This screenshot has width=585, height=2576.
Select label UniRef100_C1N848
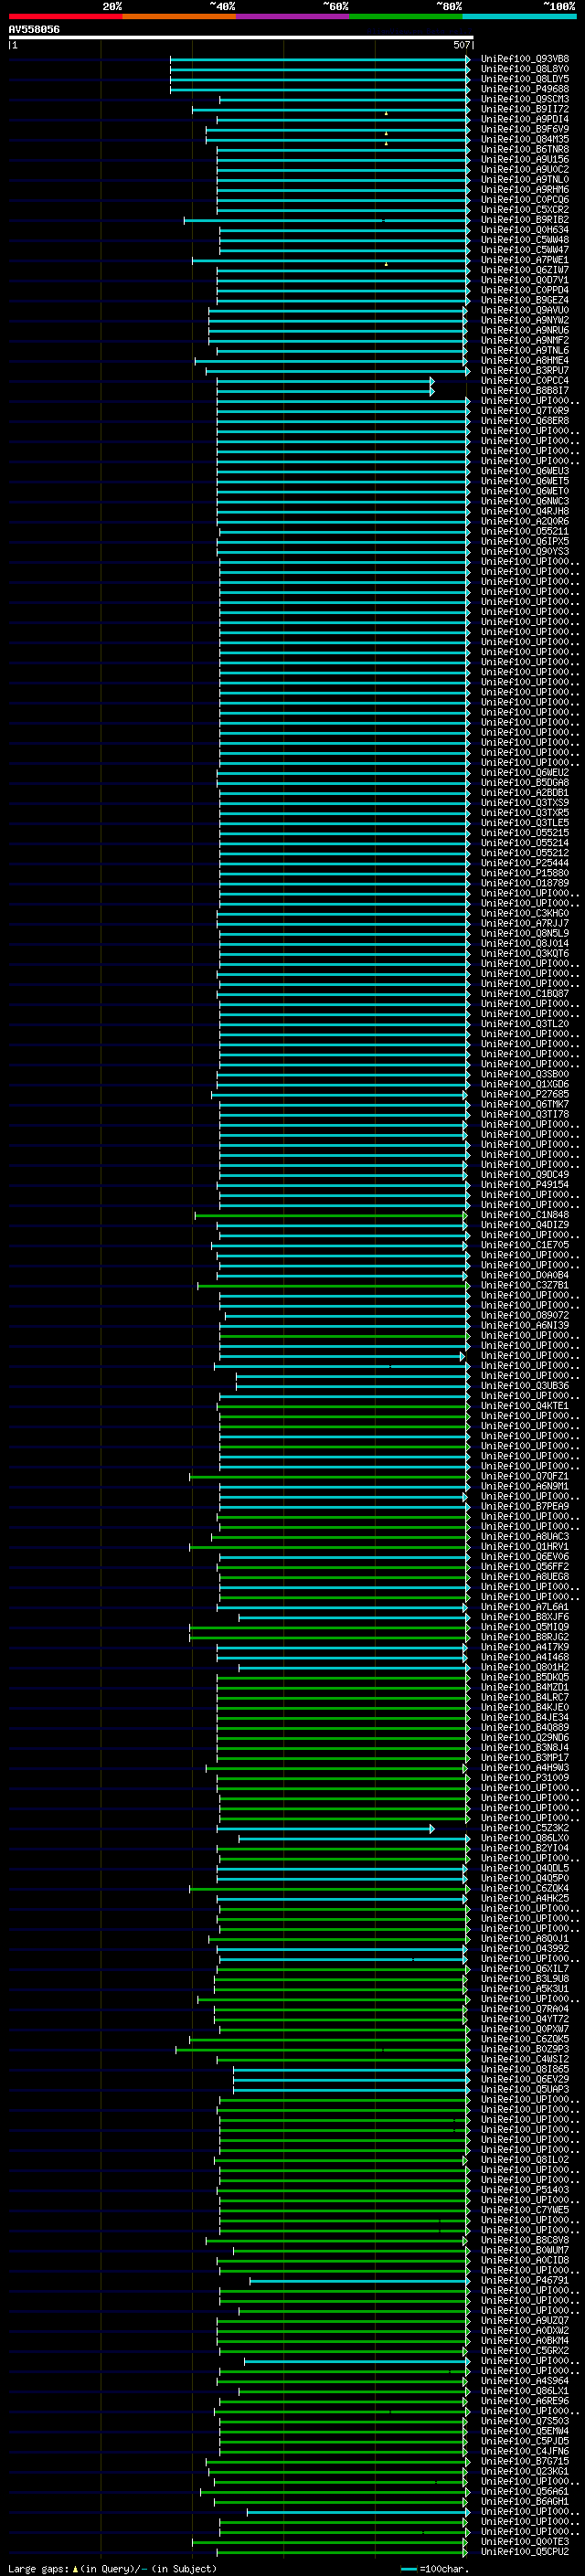pos(525,1215)
